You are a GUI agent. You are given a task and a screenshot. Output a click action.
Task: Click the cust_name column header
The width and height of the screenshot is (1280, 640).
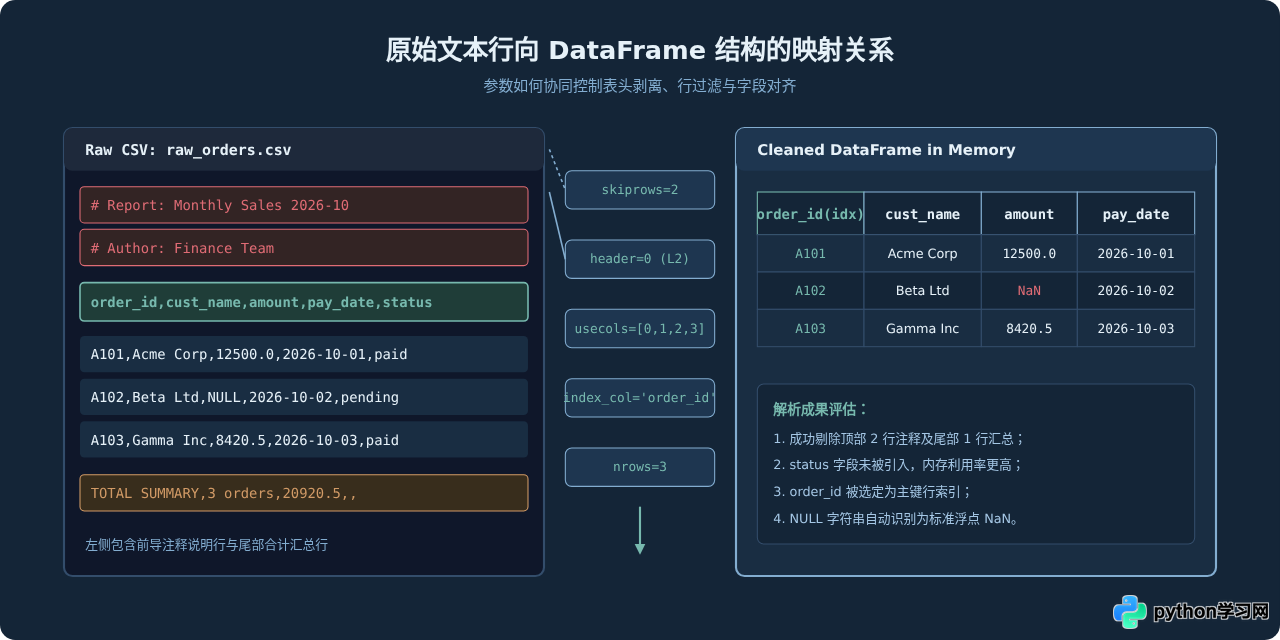(922, 214)
